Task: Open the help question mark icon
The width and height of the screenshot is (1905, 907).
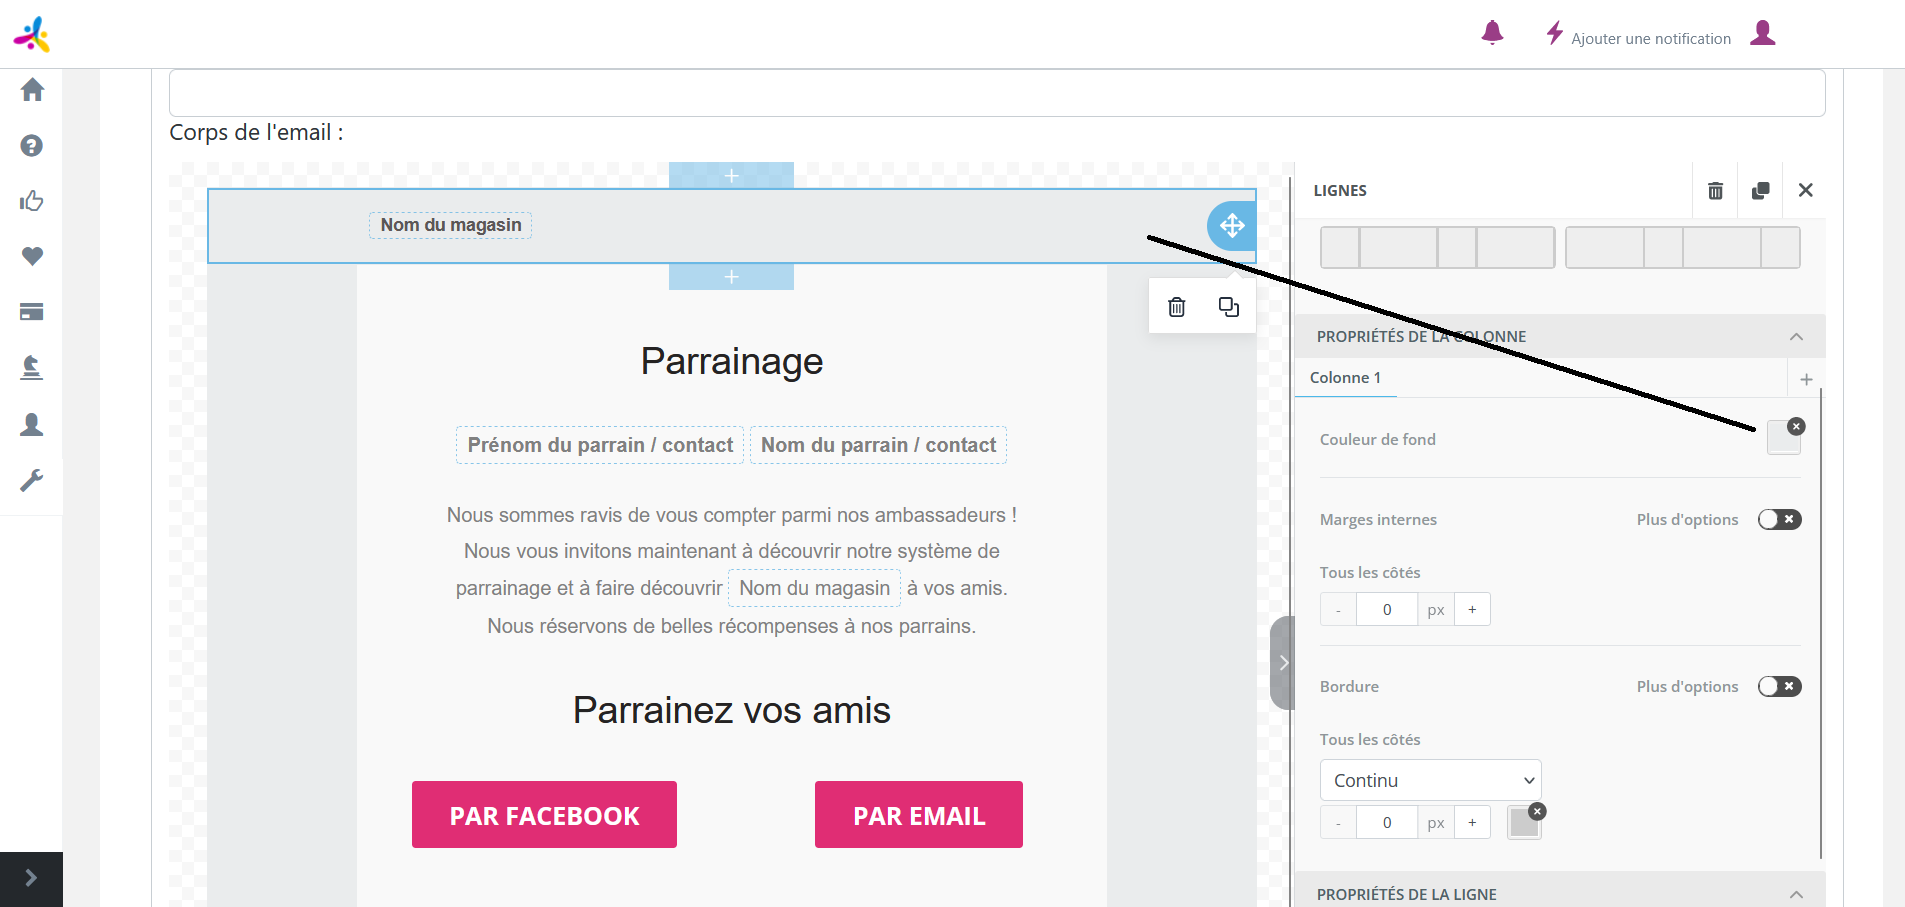Action: pos(32,146)
